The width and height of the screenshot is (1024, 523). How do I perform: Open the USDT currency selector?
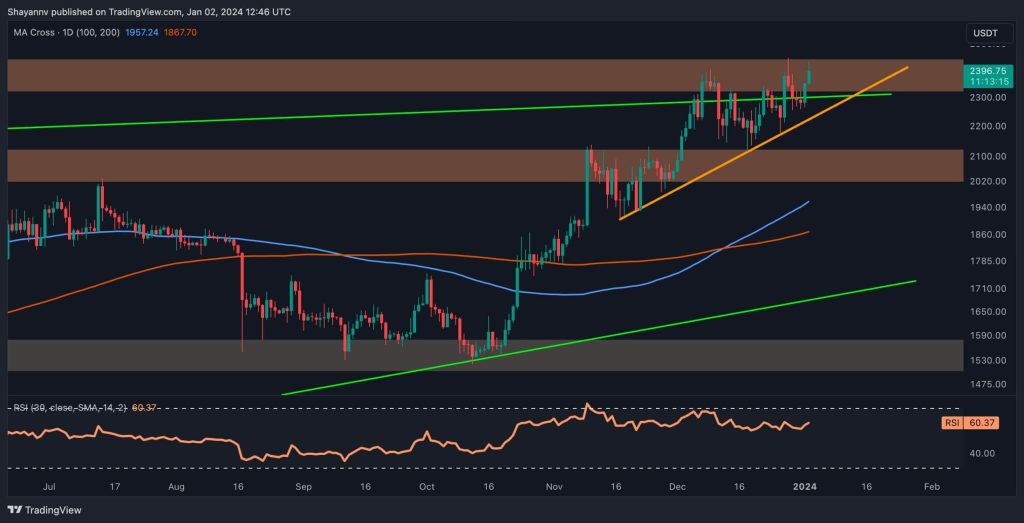(985, 35)
